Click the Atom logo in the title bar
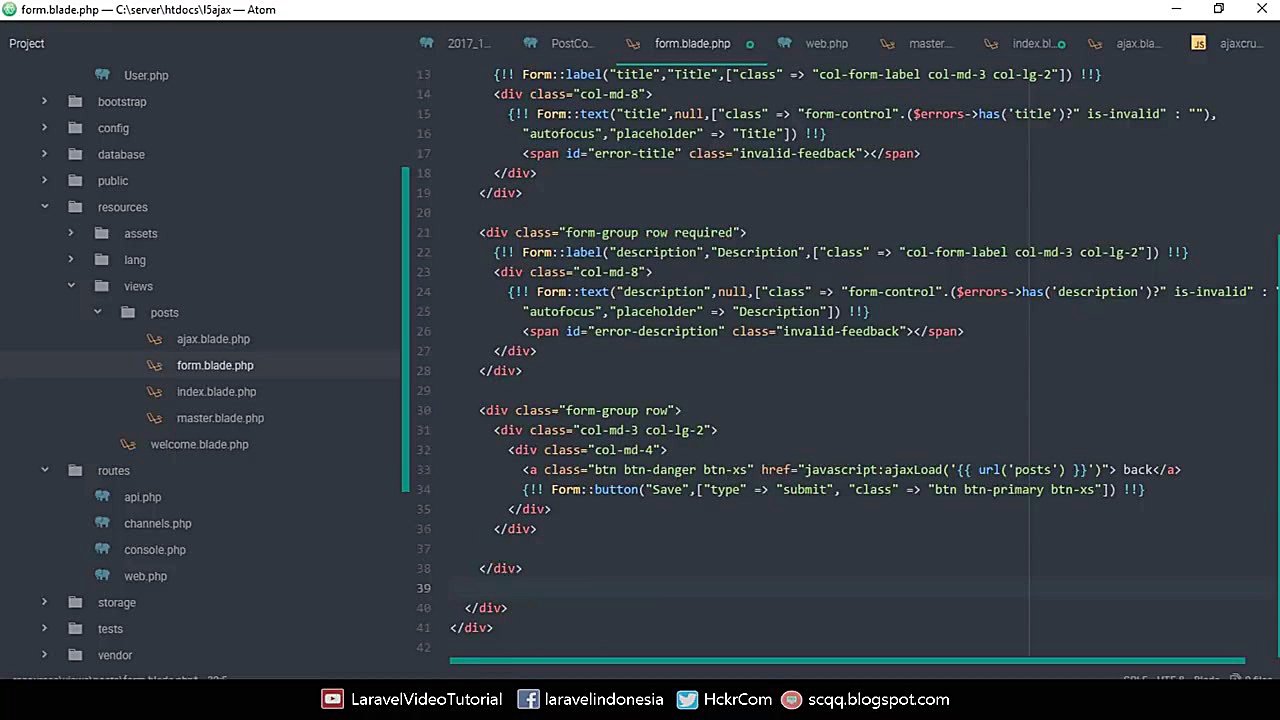 tap(9, 9)
